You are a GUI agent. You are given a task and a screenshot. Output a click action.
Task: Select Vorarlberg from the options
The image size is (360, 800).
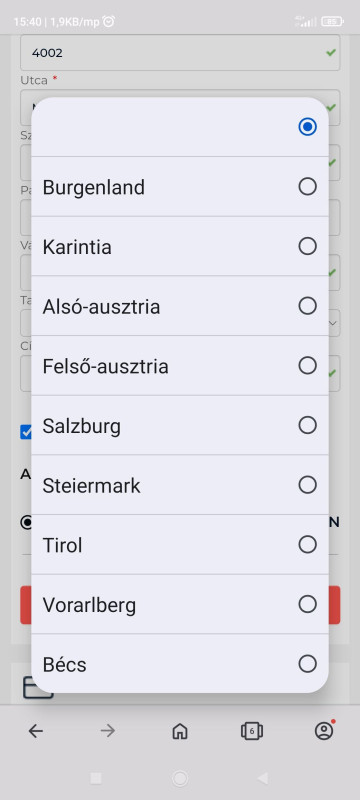pos(179,605)
